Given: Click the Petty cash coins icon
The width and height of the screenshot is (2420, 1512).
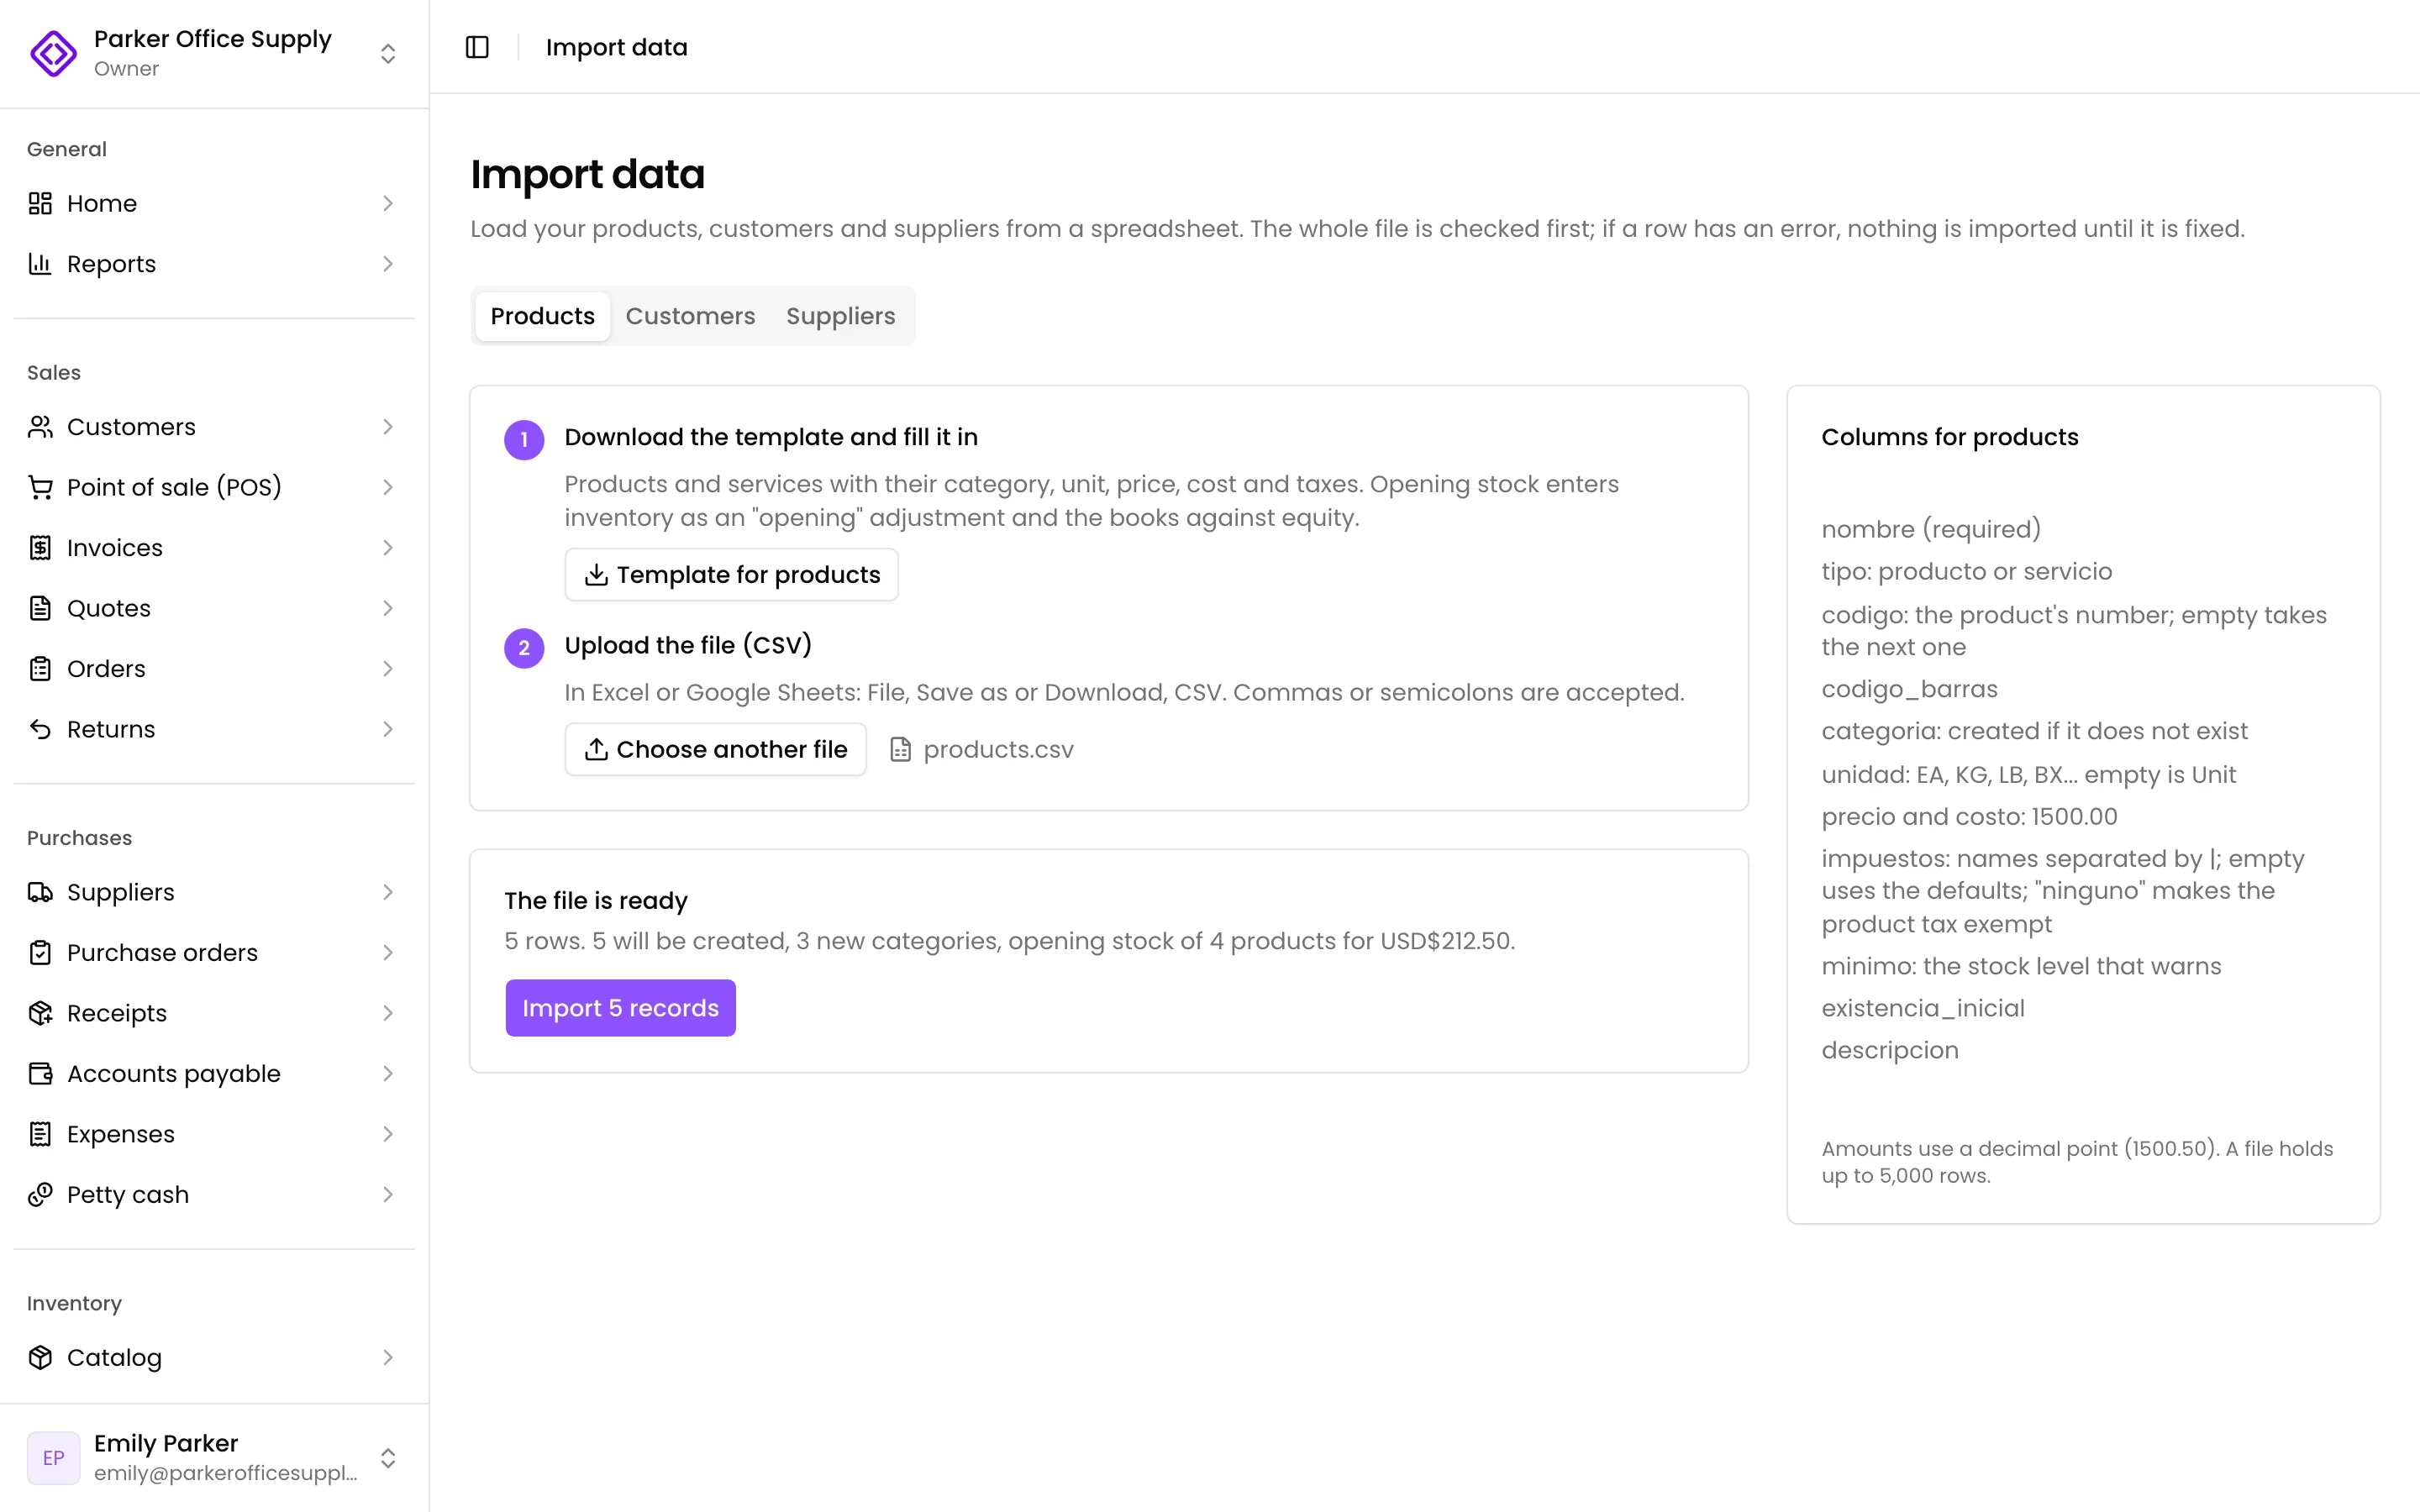Looking at the screenshot, I should (x=40, y=1195).
